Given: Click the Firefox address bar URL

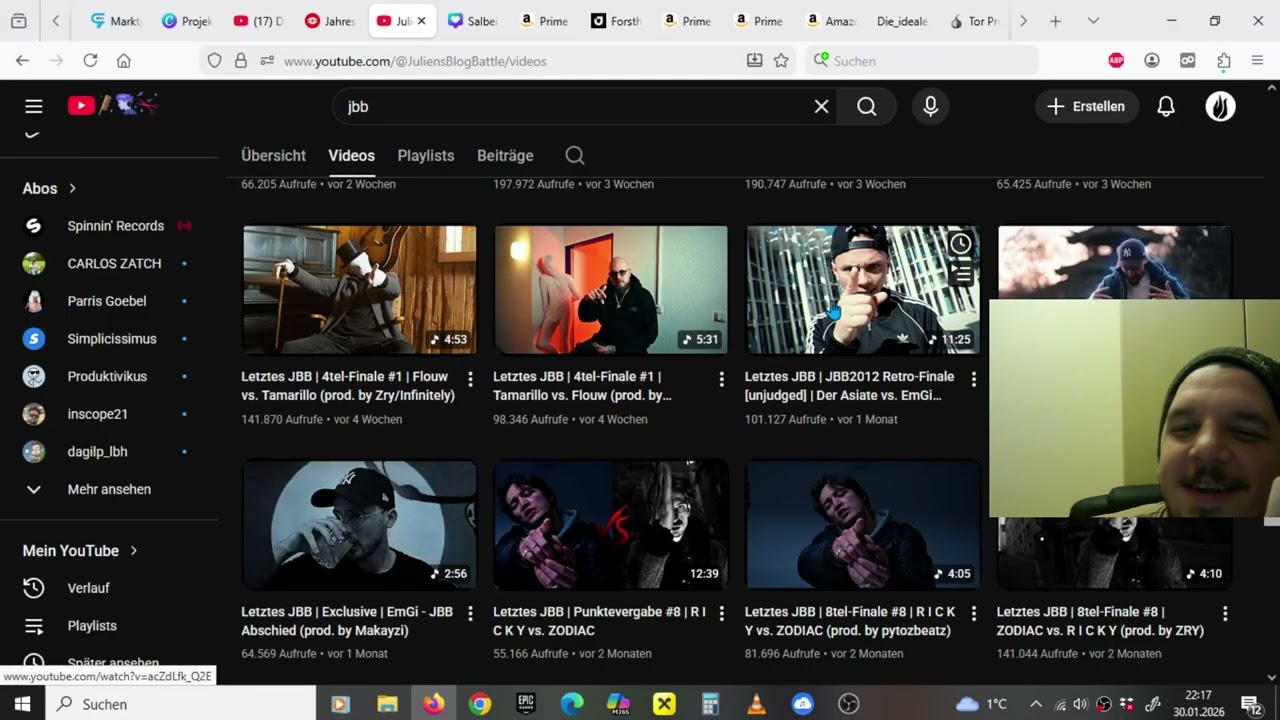Looking at the screenshot, I should pyautogui.click(x=415, y=61).
